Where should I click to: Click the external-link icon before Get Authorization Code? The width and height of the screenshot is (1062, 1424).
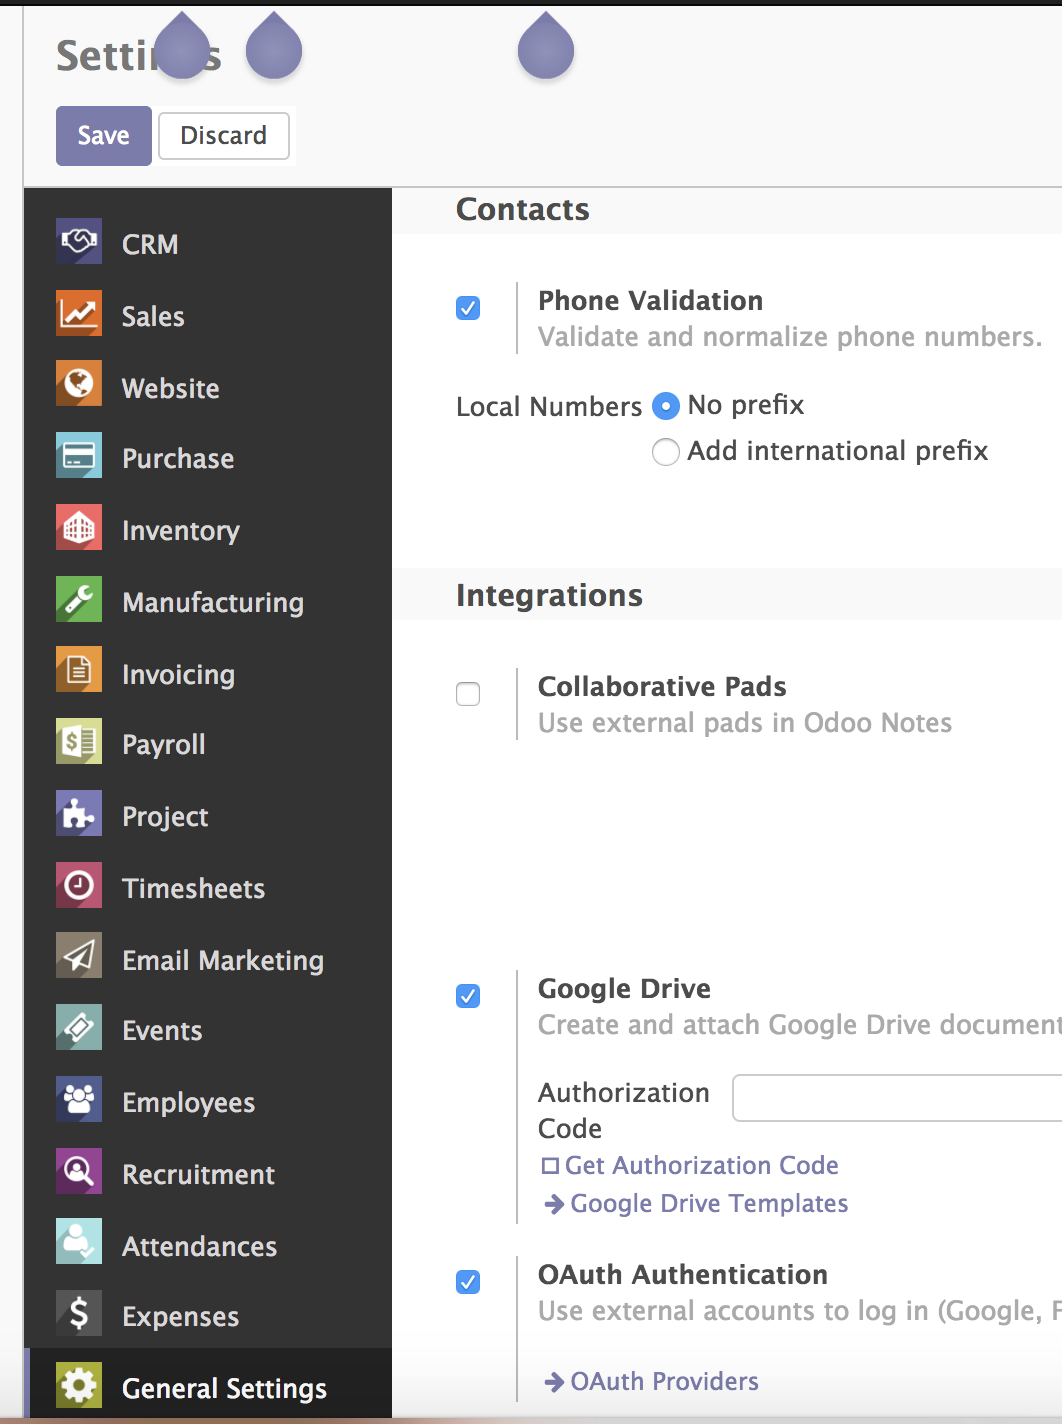pos(550,1166)
